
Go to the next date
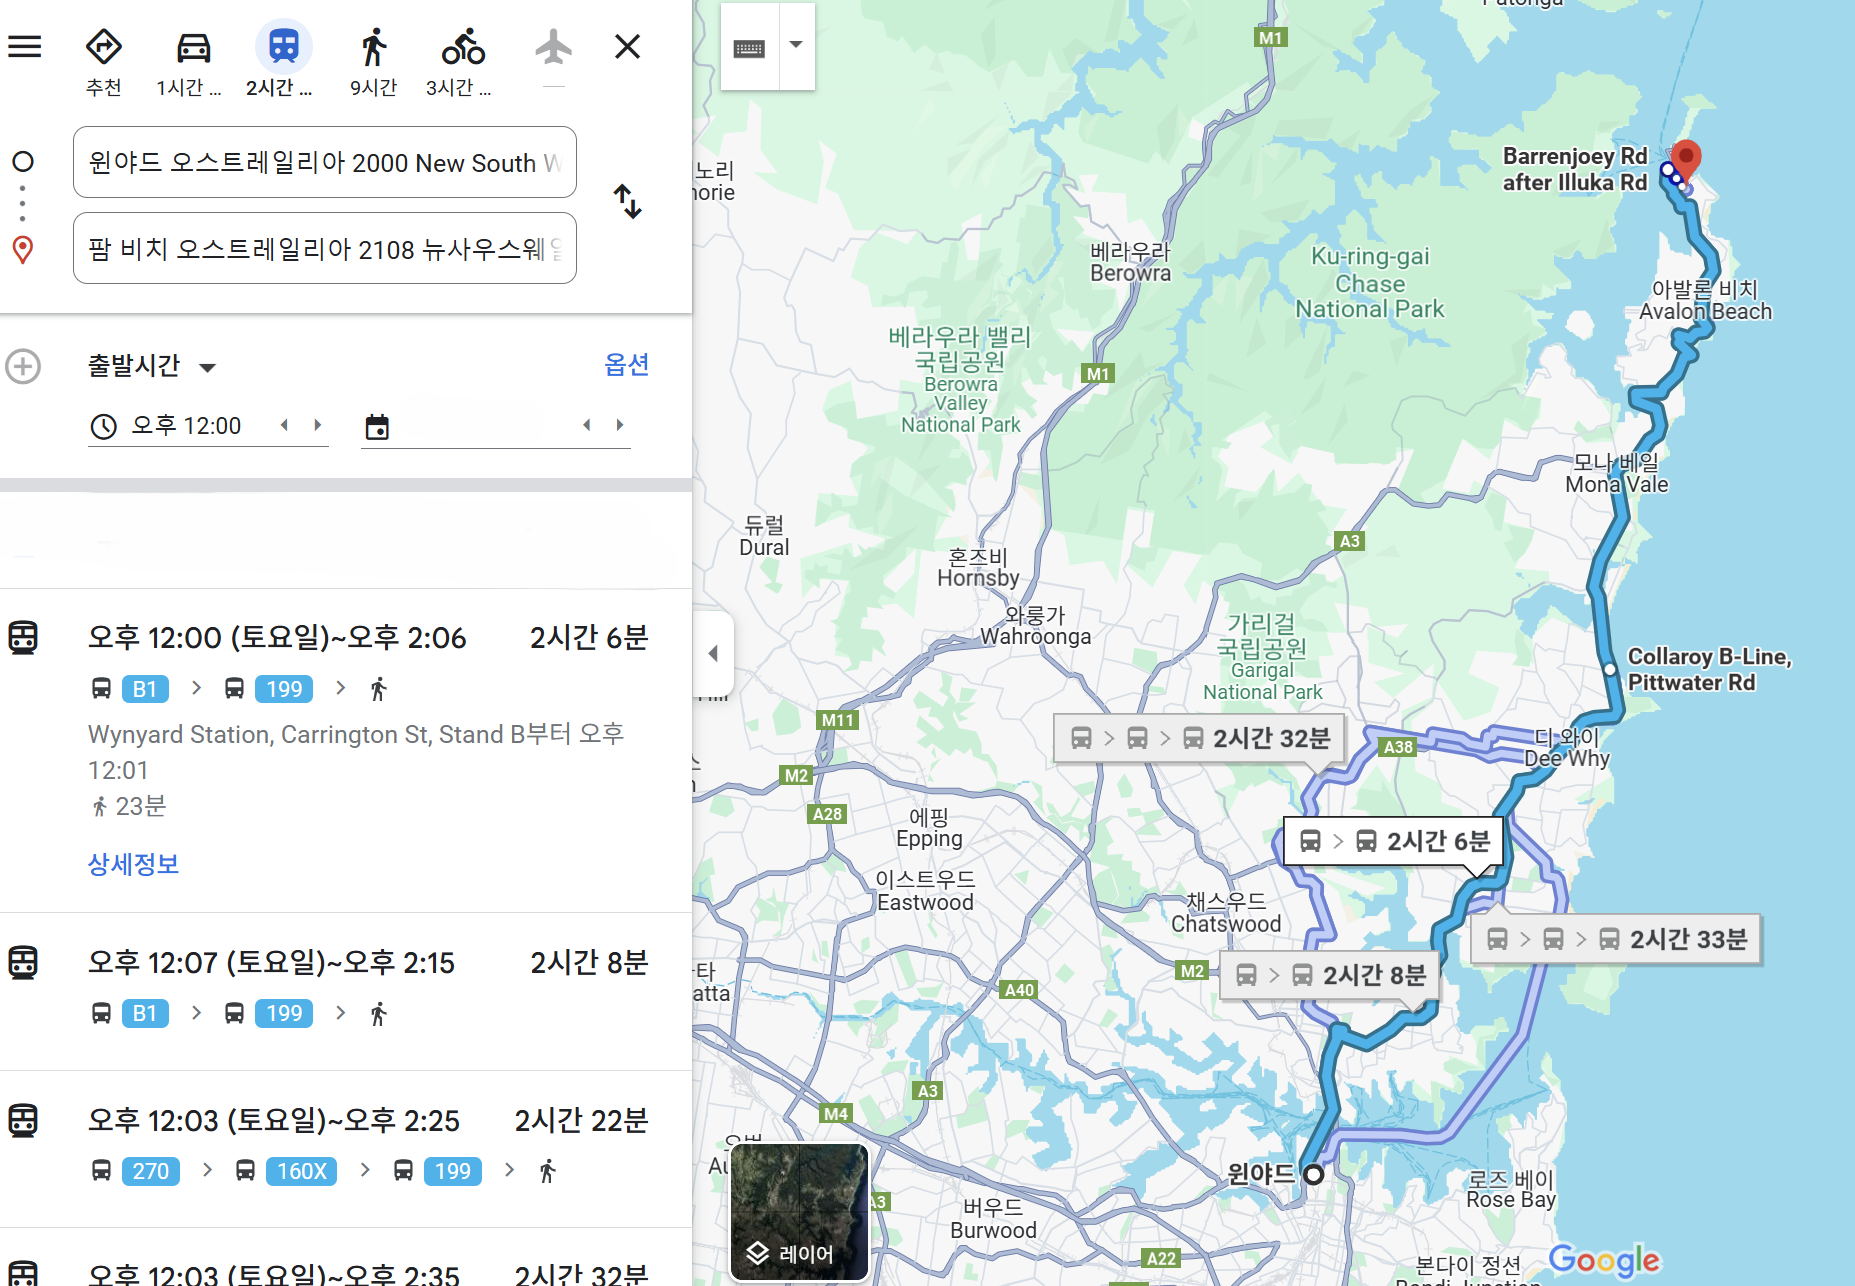(x=620, y=425)
